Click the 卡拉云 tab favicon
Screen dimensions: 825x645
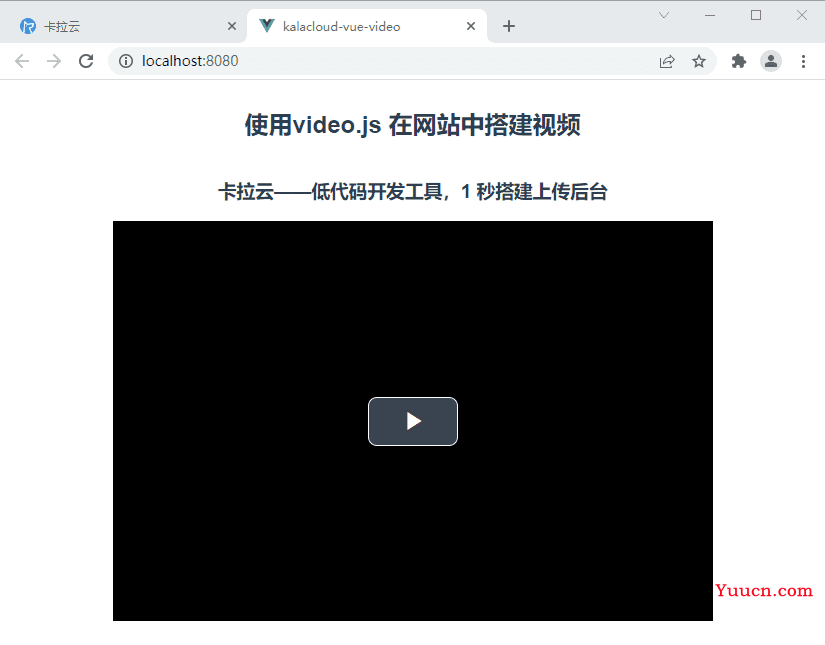pyautogui.click(x=27, y=26)
